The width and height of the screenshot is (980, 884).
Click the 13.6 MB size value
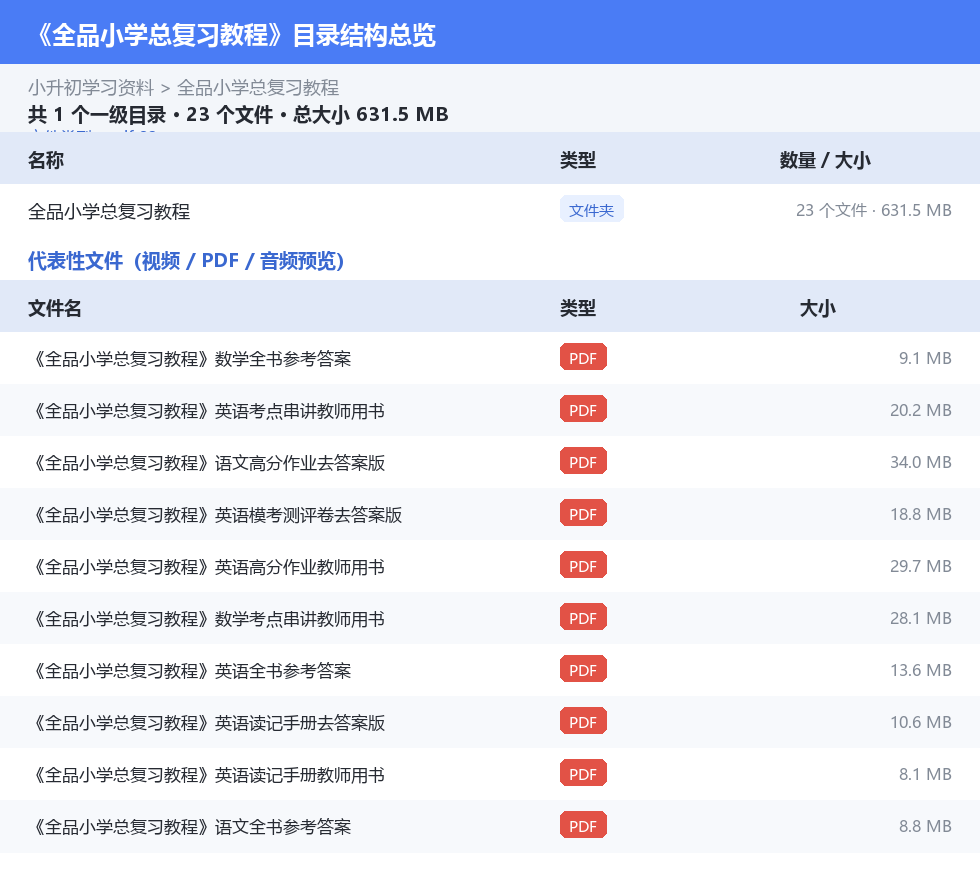click(921, 670)
